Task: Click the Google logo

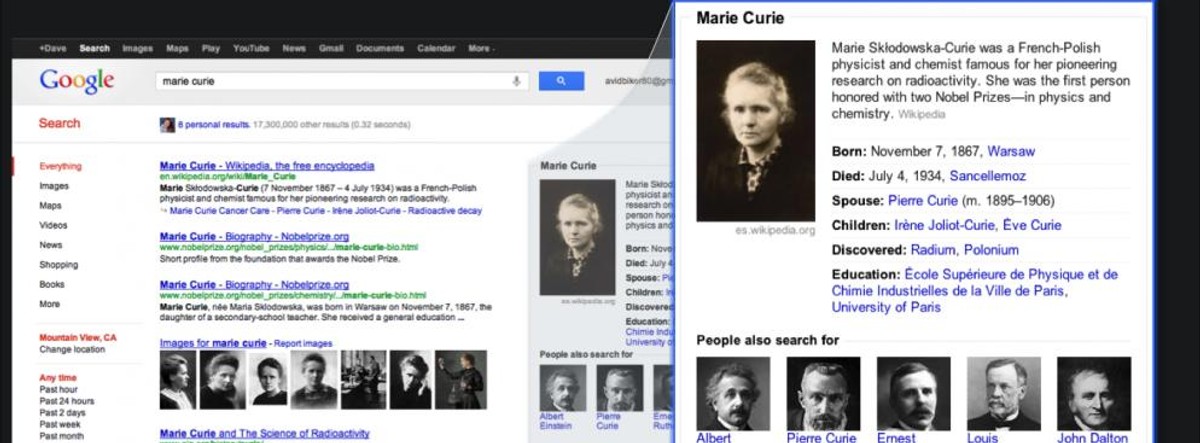Action: click(x=77, y=81)
